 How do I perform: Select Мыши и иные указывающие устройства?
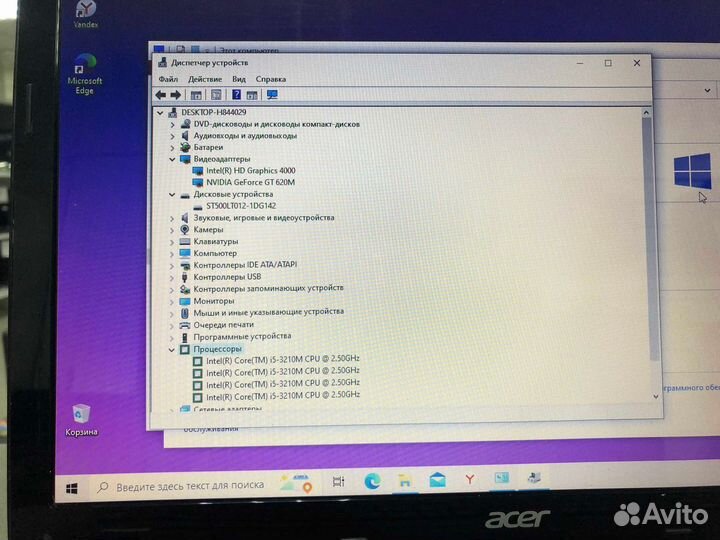click(x=269, y=312)
